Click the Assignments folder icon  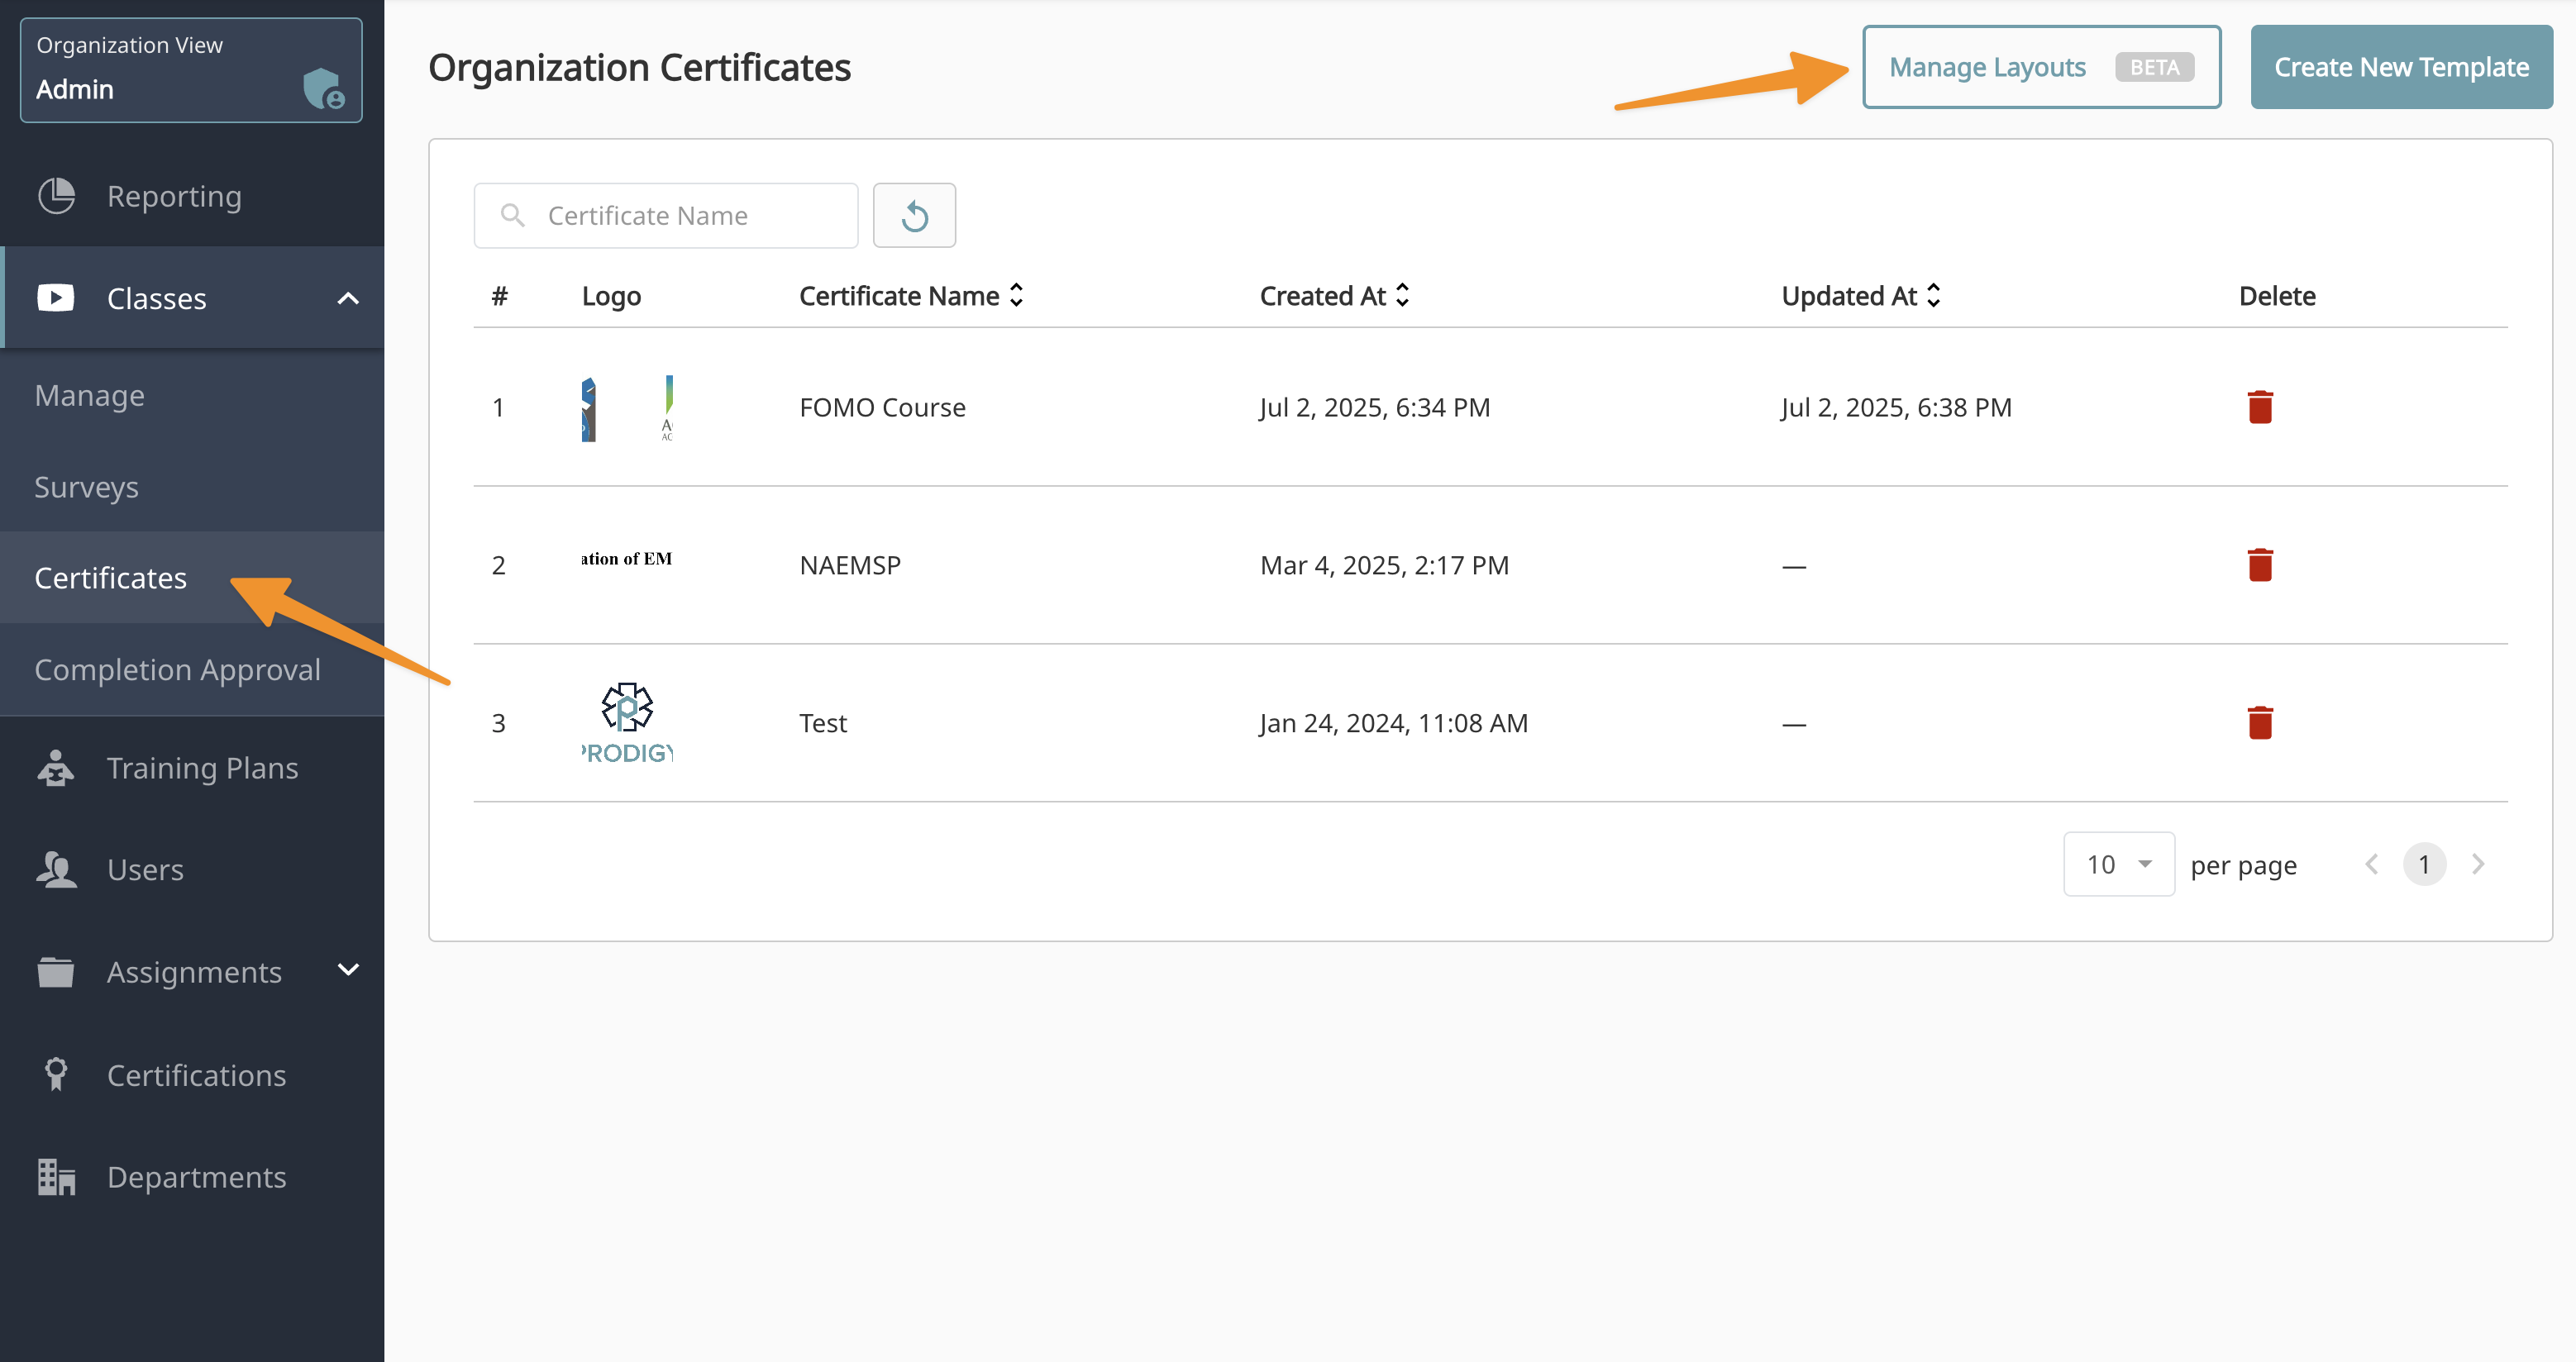tap(56, 972)
